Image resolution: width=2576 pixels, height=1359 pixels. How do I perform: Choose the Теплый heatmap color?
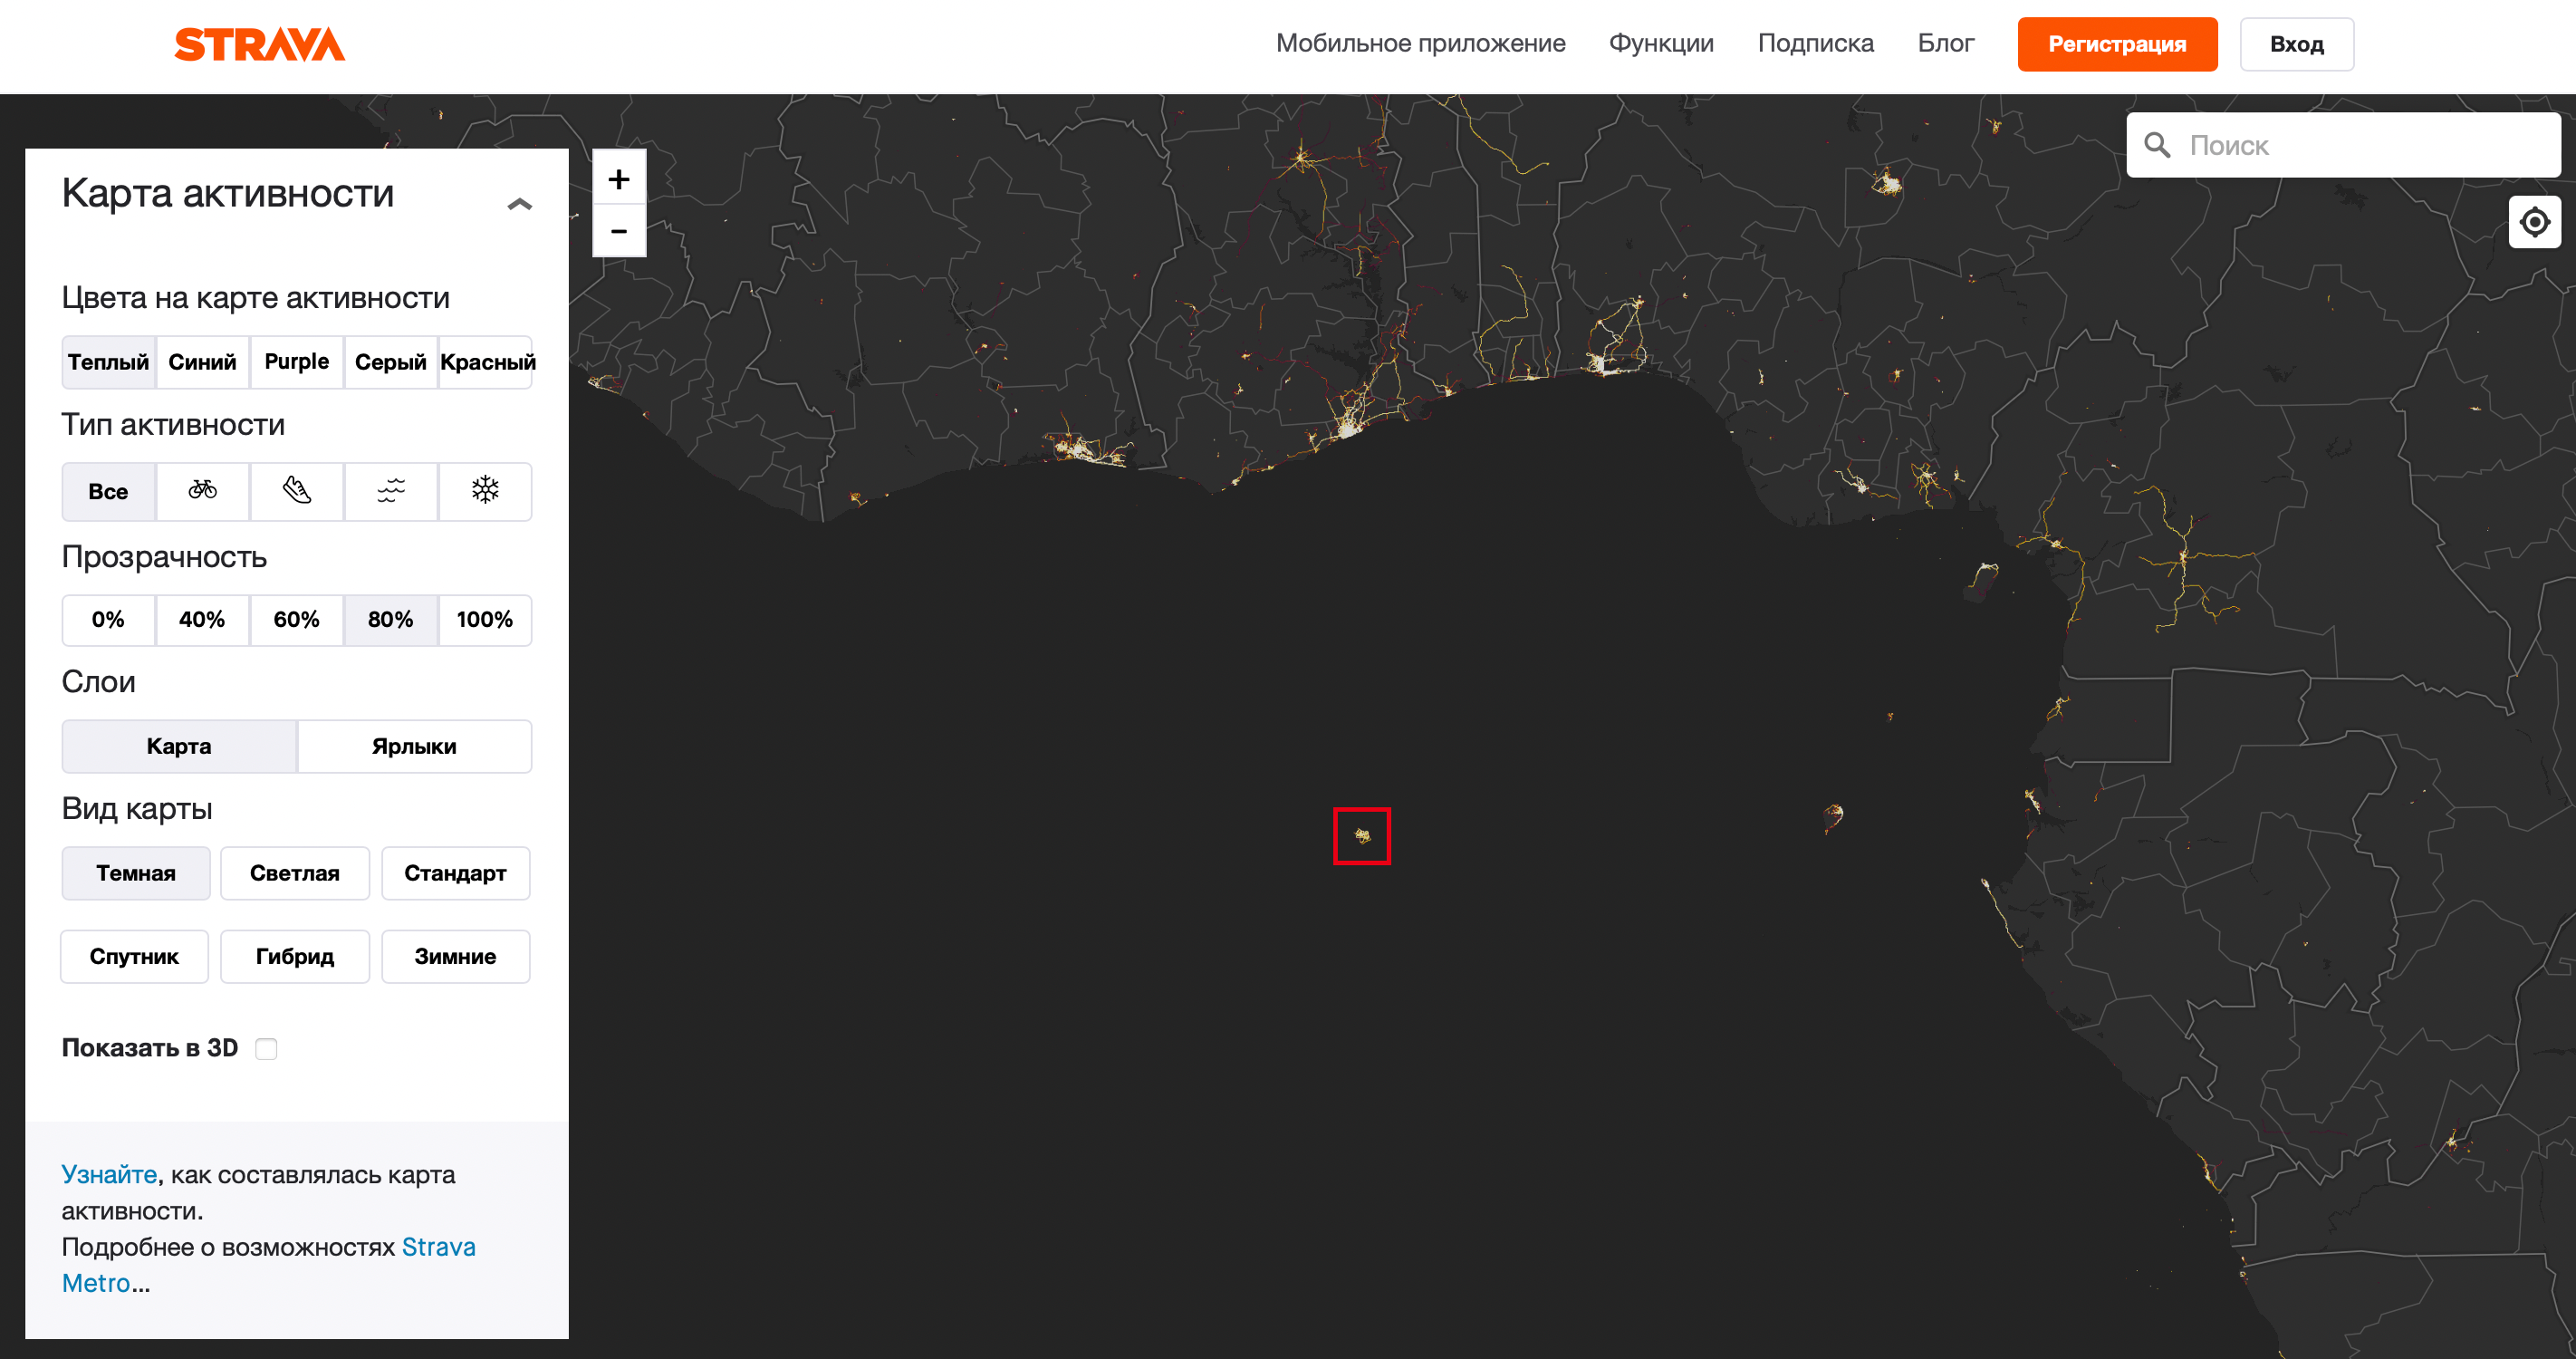108,362
